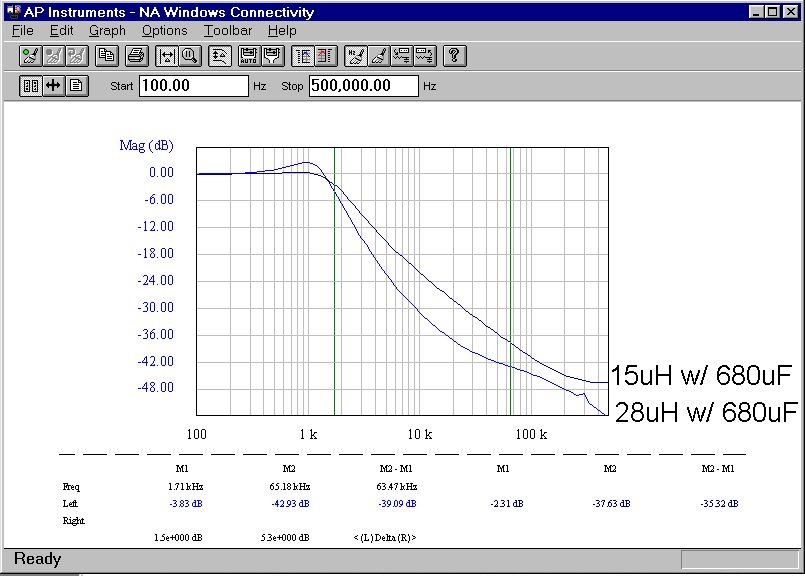Click the second waveform-capacitor settings icon
The image size is (805, 576).
coord(425,56)
